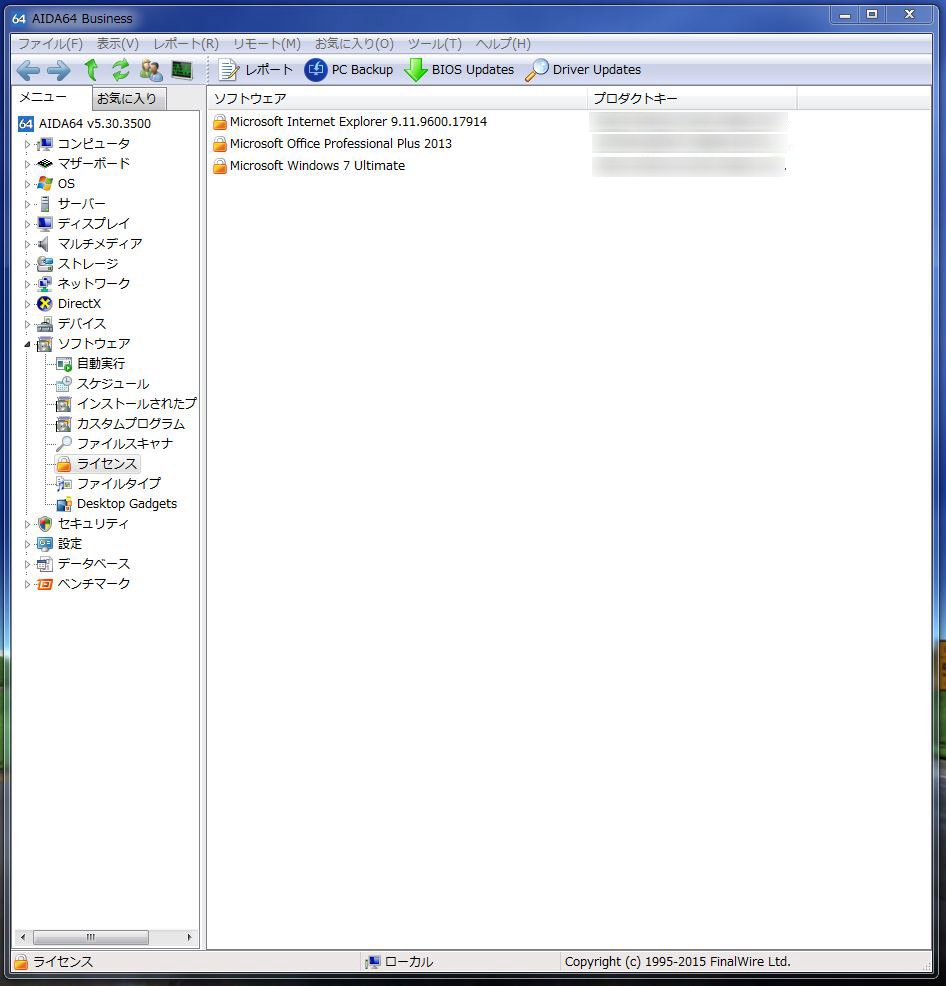
Task: Collapse the ソフトウェア tree node
Action: pos(27,344)
